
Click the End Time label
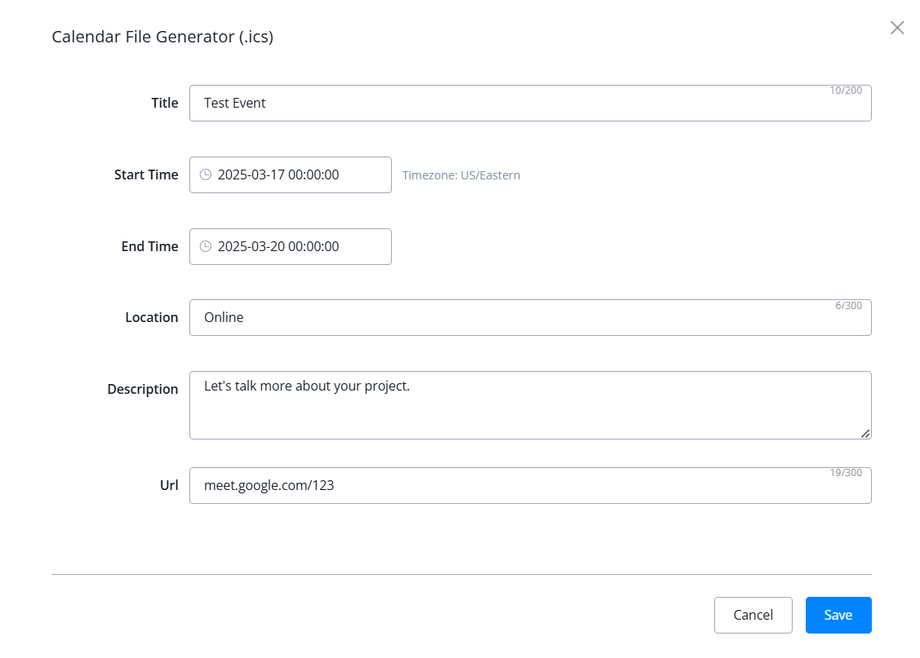[149, 247]
